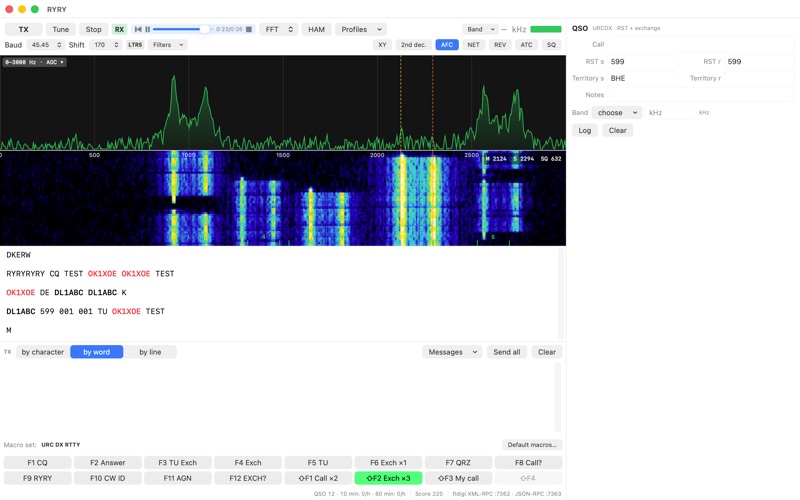The height and width of the screenshot is (500, 800).
Task: Trigger the F7 QRZ macro
Action: 458,463
